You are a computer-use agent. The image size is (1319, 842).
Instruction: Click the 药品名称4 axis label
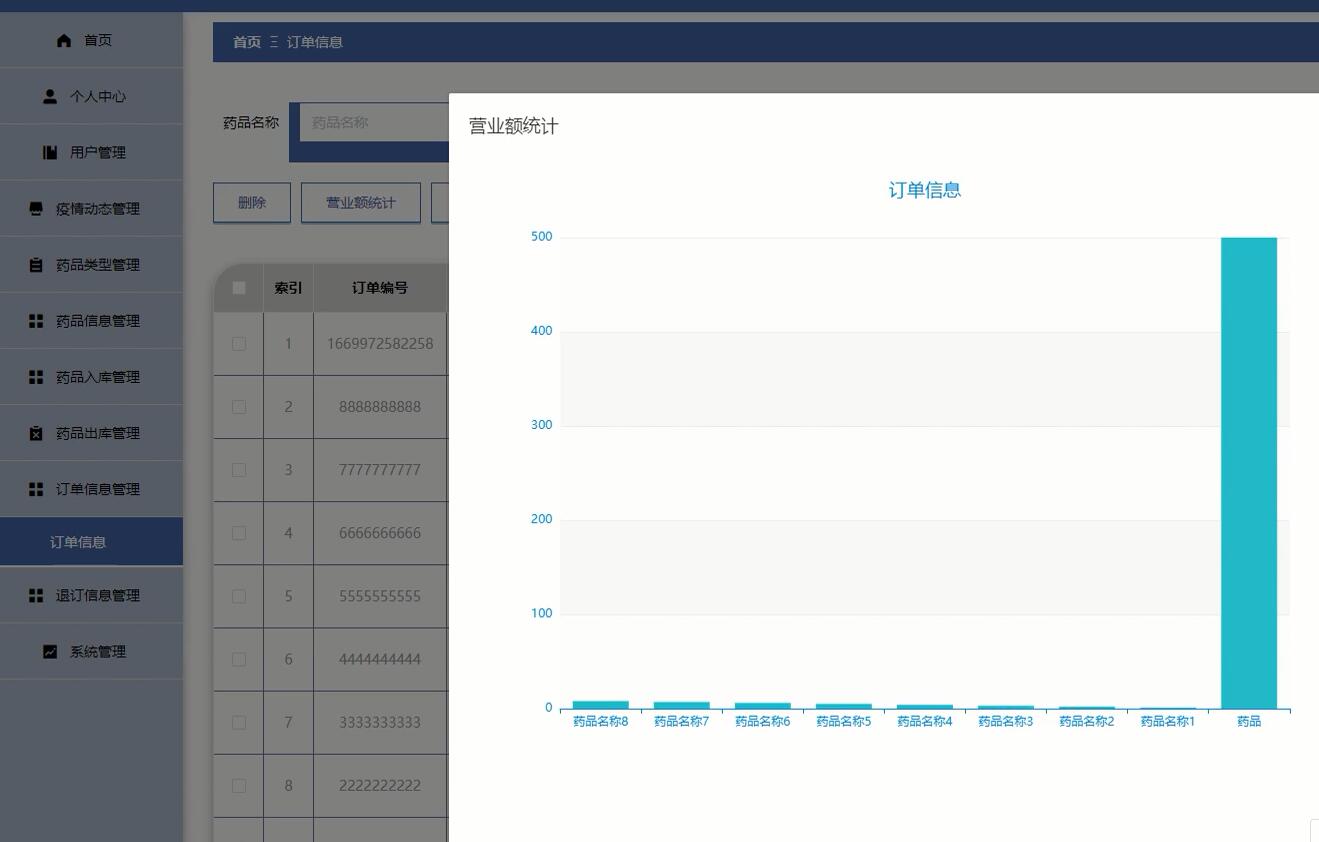[x=925, y=721]
